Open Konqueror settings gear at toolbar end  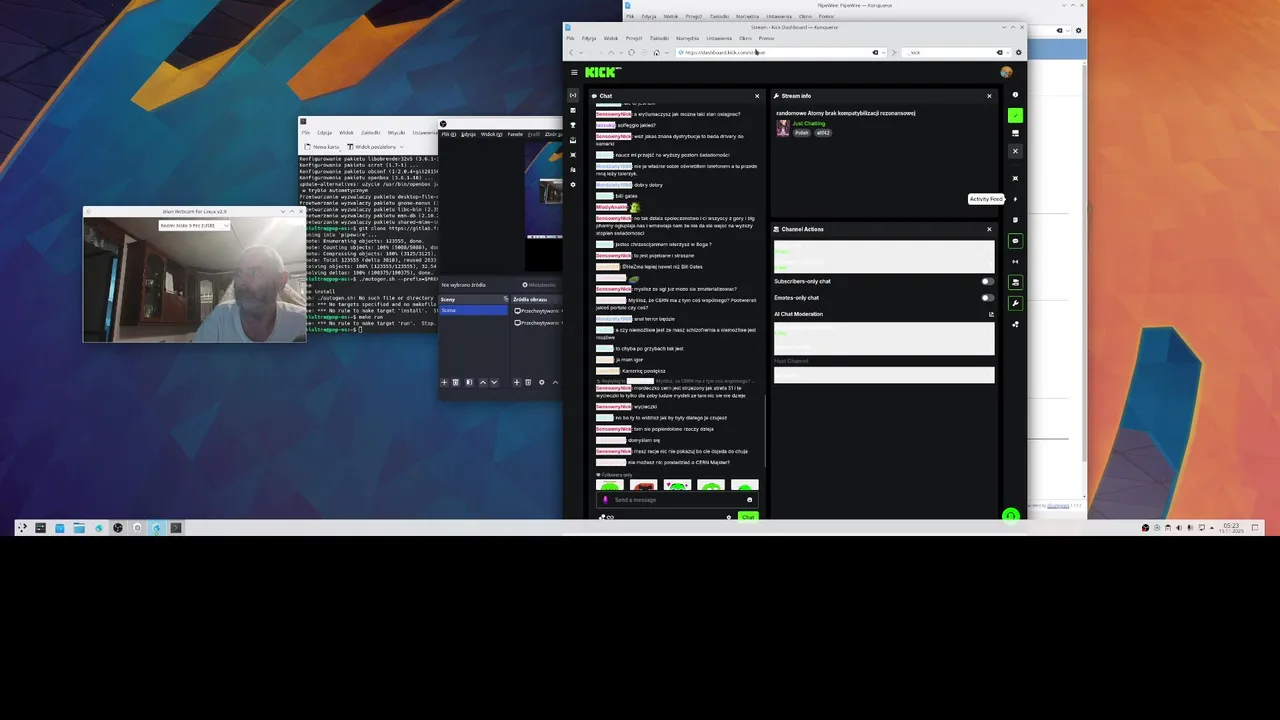pos(1018,52)
